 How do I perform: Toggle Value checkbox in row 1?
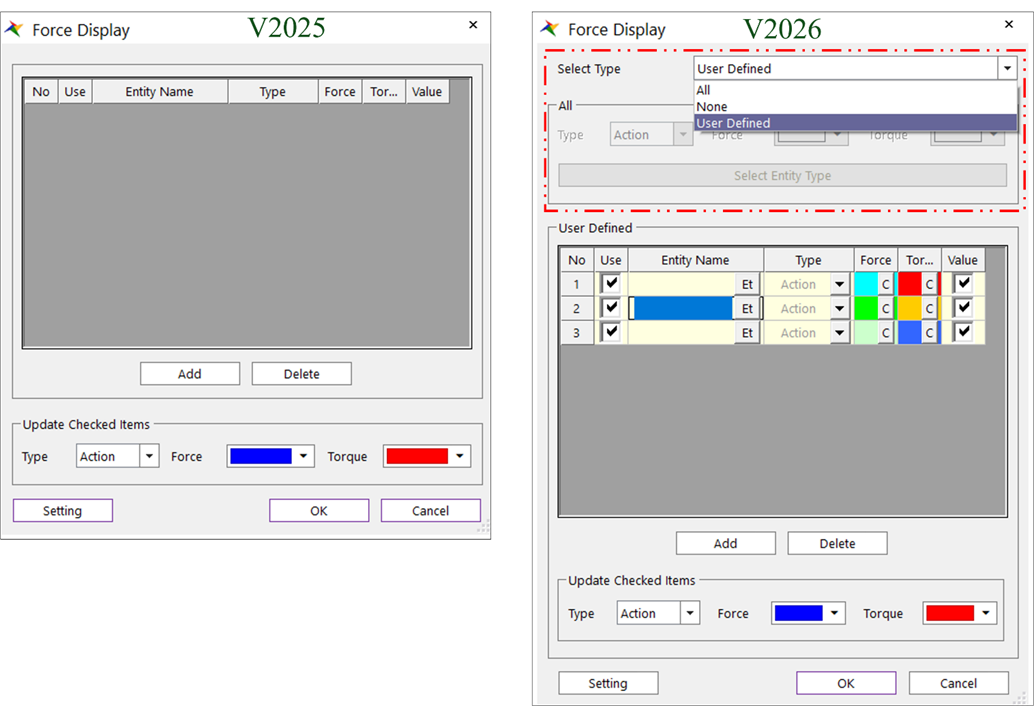pyautogui.click(x=963, y=283)
